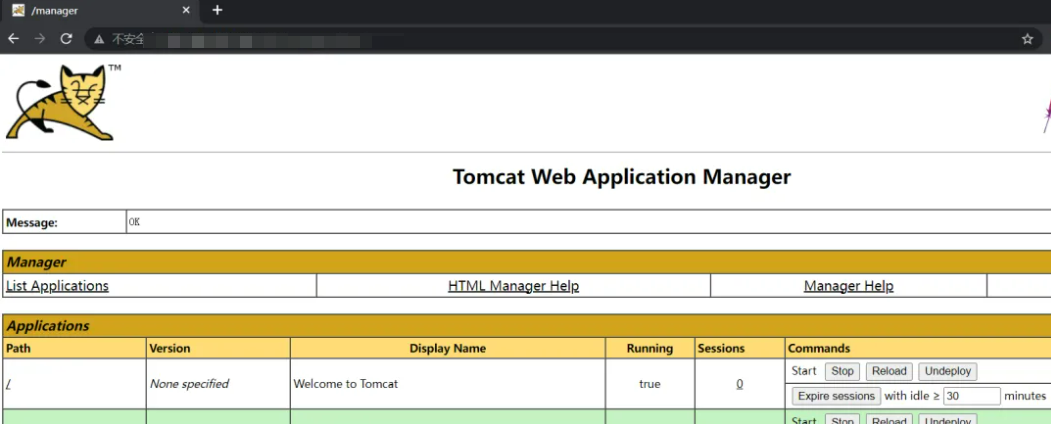The height and width of the screenshot is (424, 1051).
Task: Stop the Welcome to Tomcat application
Action: pyautogui.click(x=843, y=371)
